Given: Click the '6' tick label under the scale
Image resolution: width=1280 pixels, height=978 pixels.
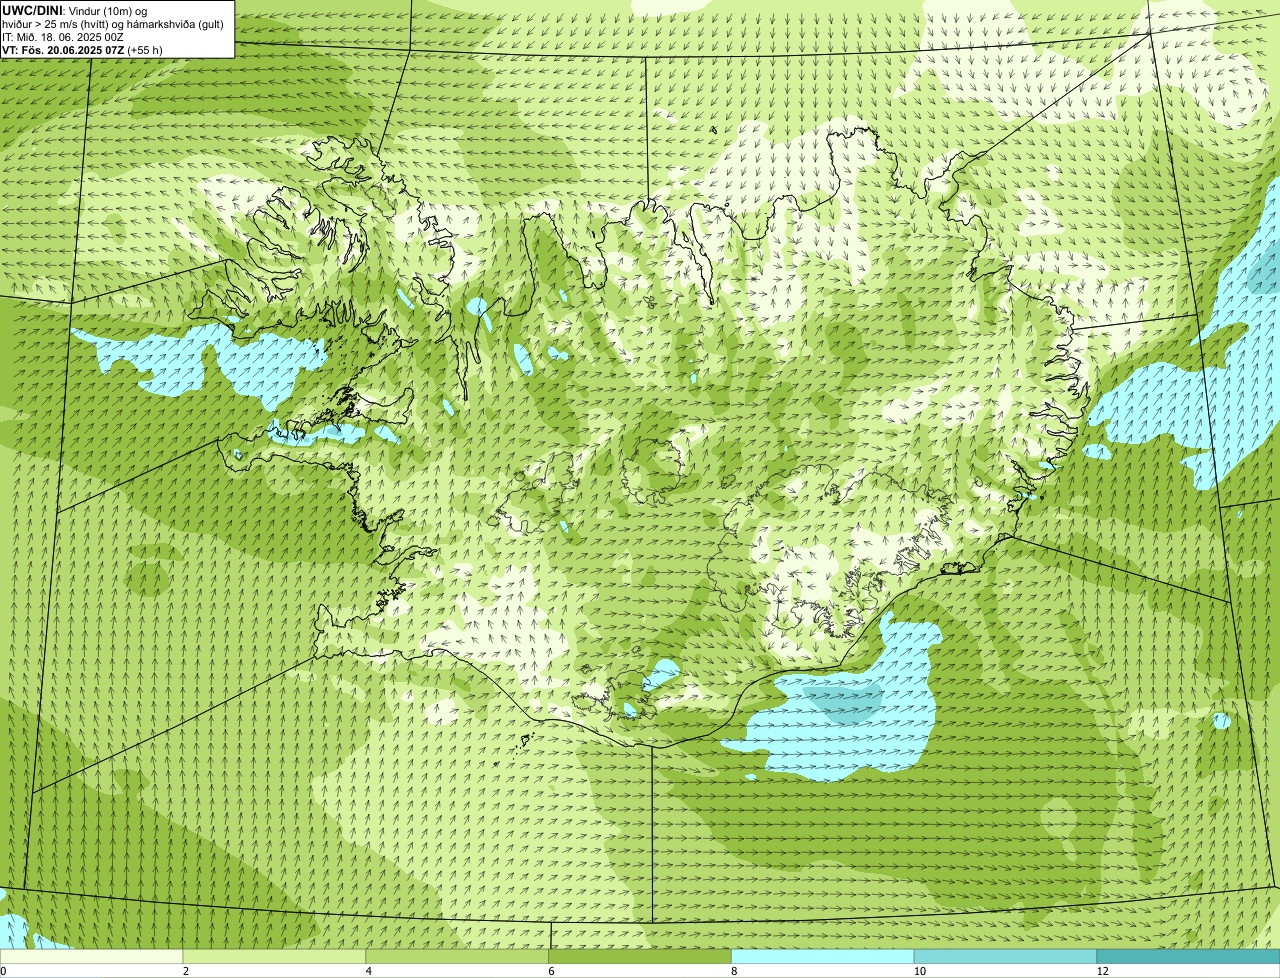Looking at the screenshot, I should click(x=552, y=971).
